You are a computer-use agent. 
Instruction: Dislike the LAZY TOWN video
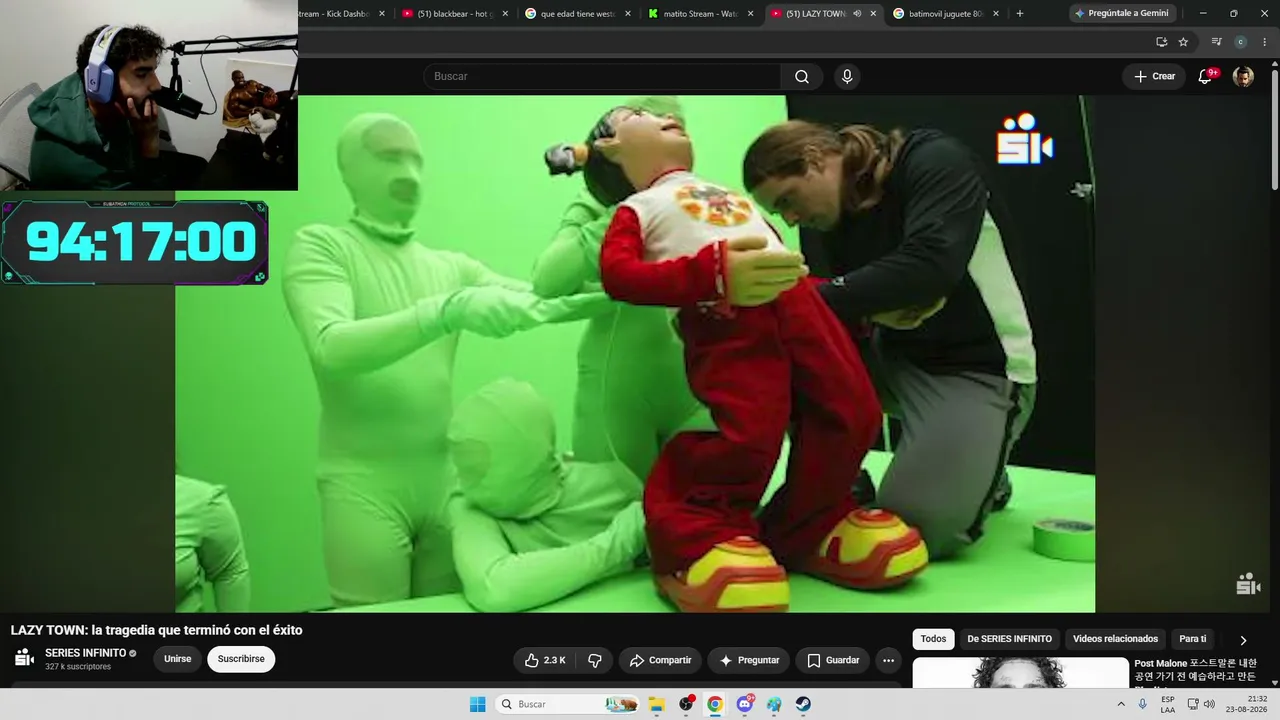(x=595, y=660)
